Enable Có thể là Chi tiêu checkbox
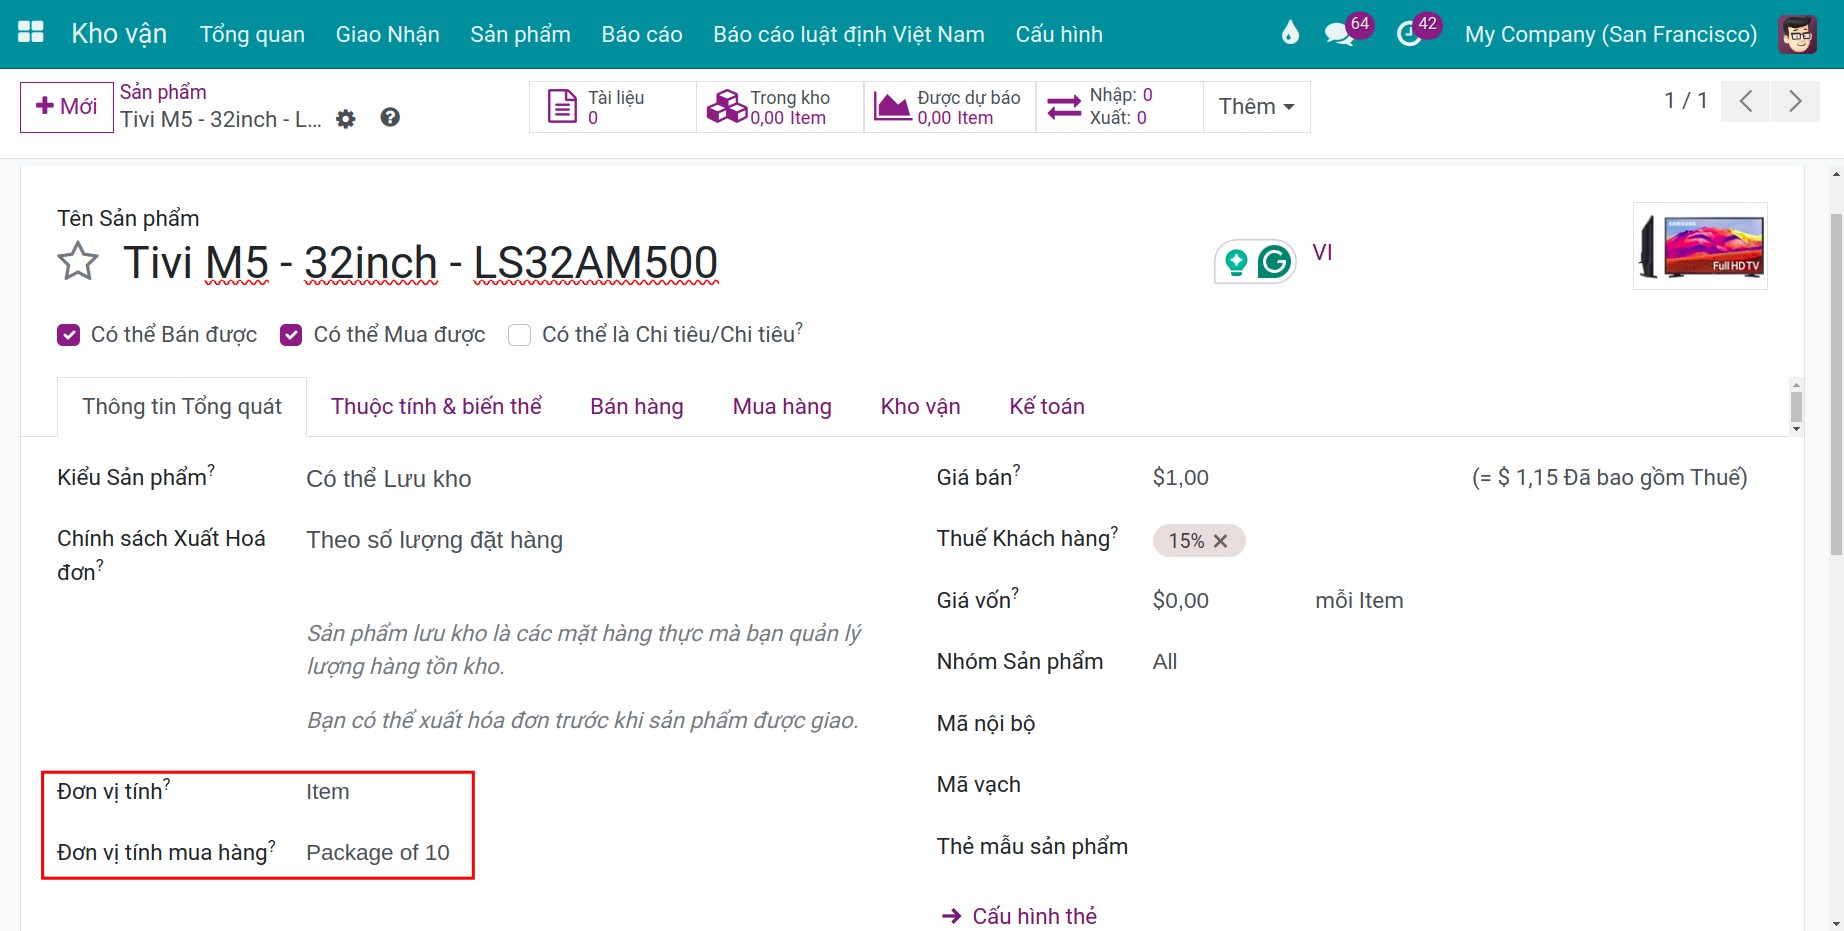 (519, 335)
